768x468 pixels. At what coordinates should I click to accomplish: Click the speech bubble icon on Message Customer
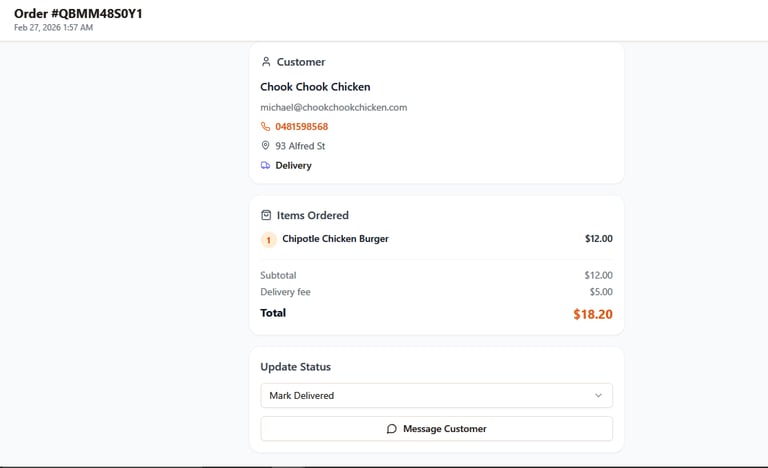(392, 429)
